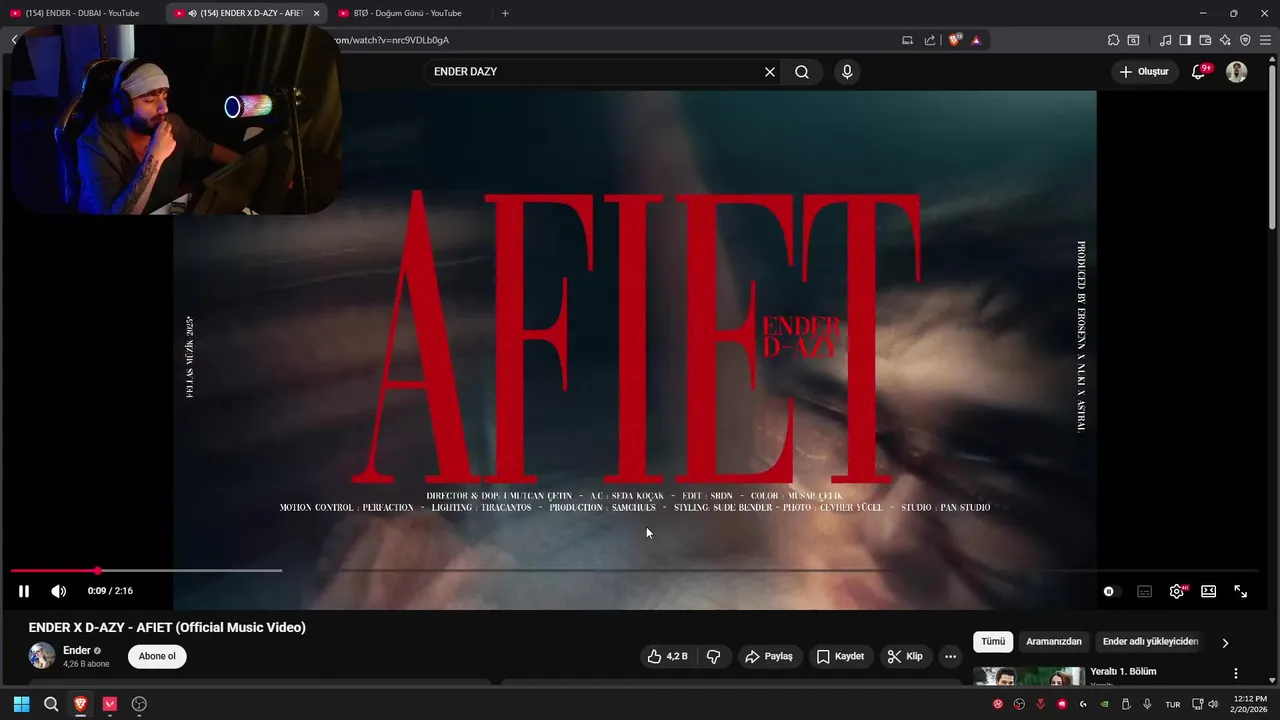Save video with the Kaydet button
Screen dimensions: 1280x720
(x=840, y=656)
